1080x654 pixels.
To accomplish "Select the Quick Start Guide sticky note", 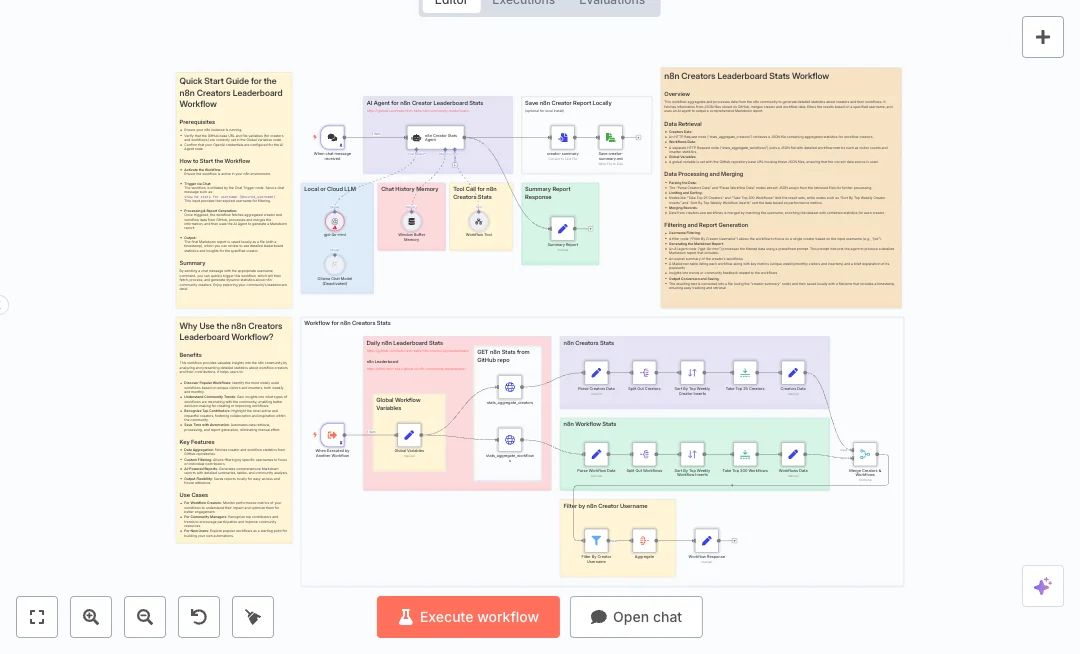I will [x=234, y=90].
